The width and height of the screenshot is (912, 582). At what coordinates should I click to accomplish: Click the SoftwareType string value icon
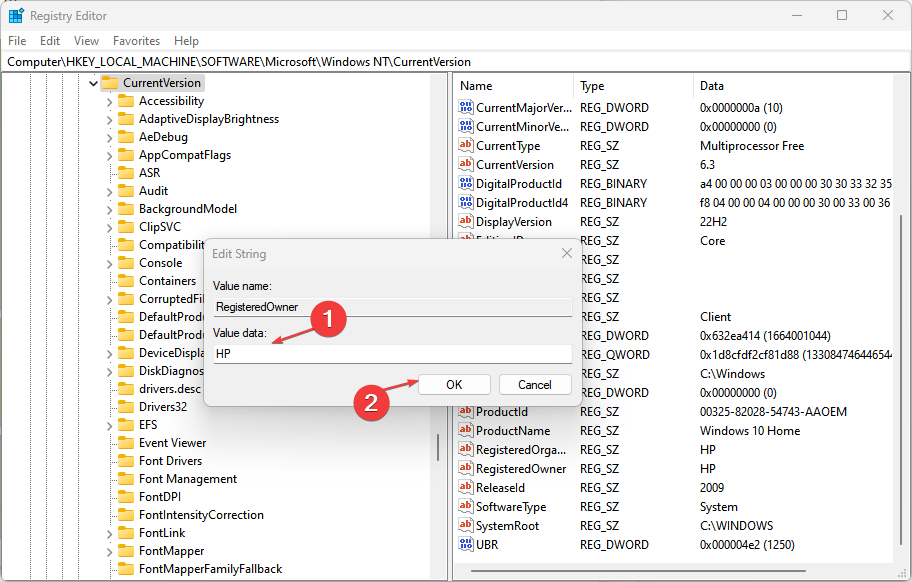click(465, 506)
